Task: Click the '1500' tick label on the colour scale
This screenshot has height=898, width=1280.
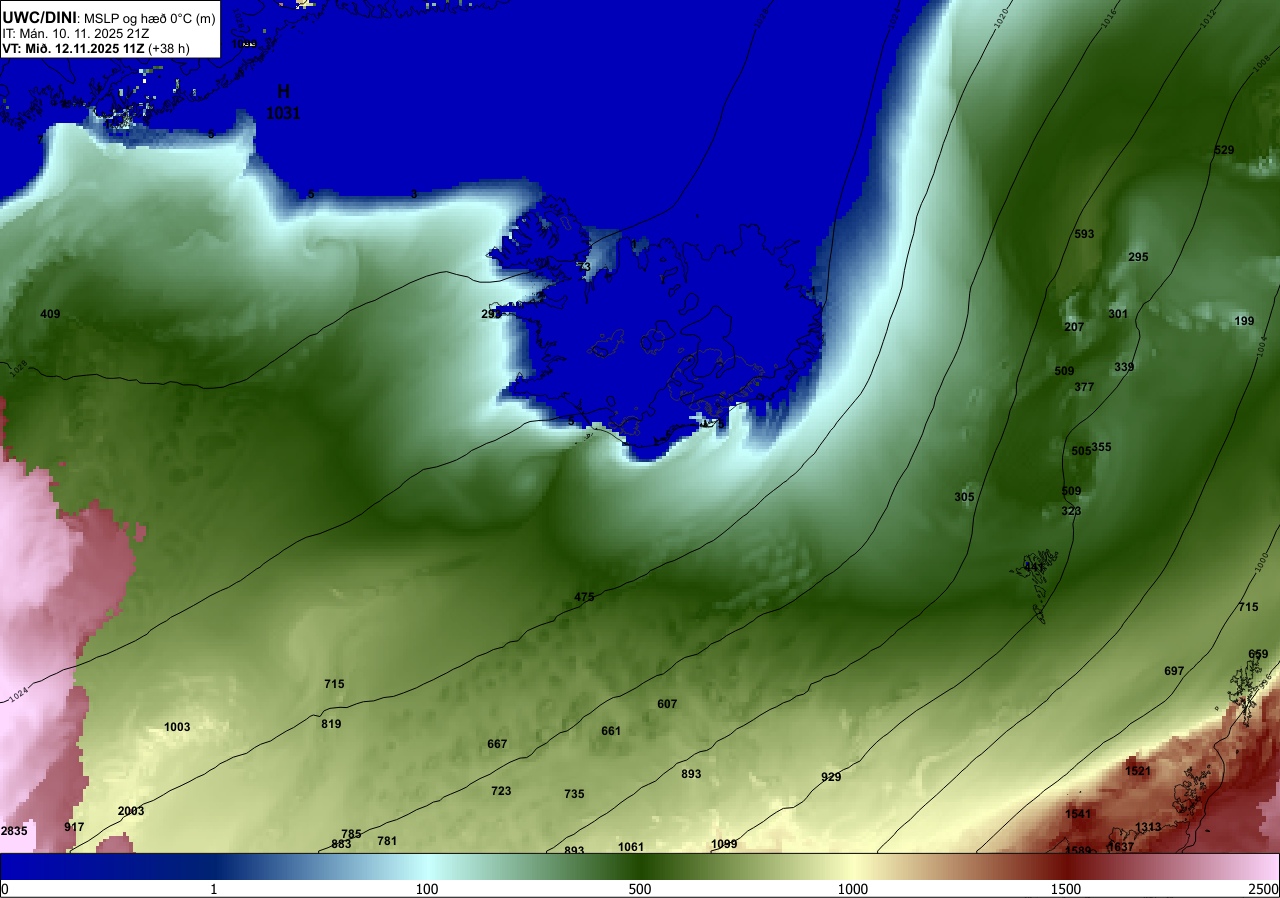Action: click(x=1066, y=889)
